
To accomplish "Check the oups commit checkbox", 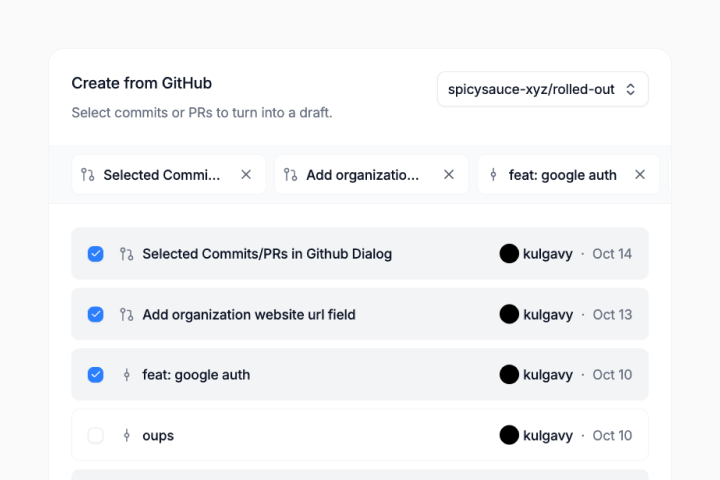I will [x=96, y=436].
